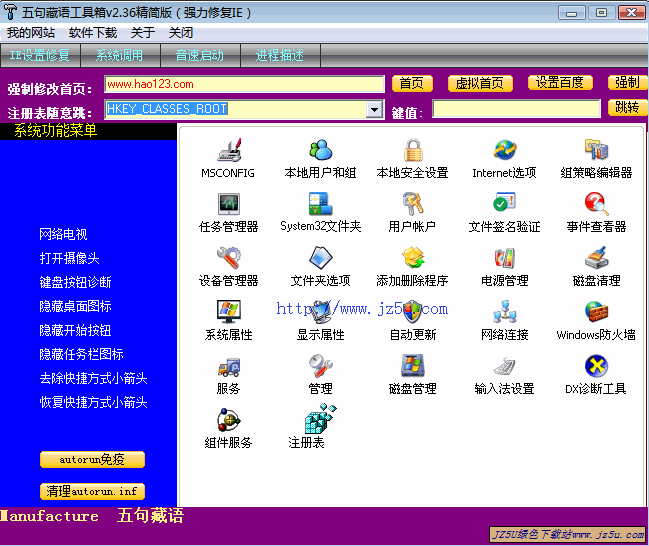Open 管理 tools icon
Image resolution: width=649 pixels, height=546 pixels.
321,366
